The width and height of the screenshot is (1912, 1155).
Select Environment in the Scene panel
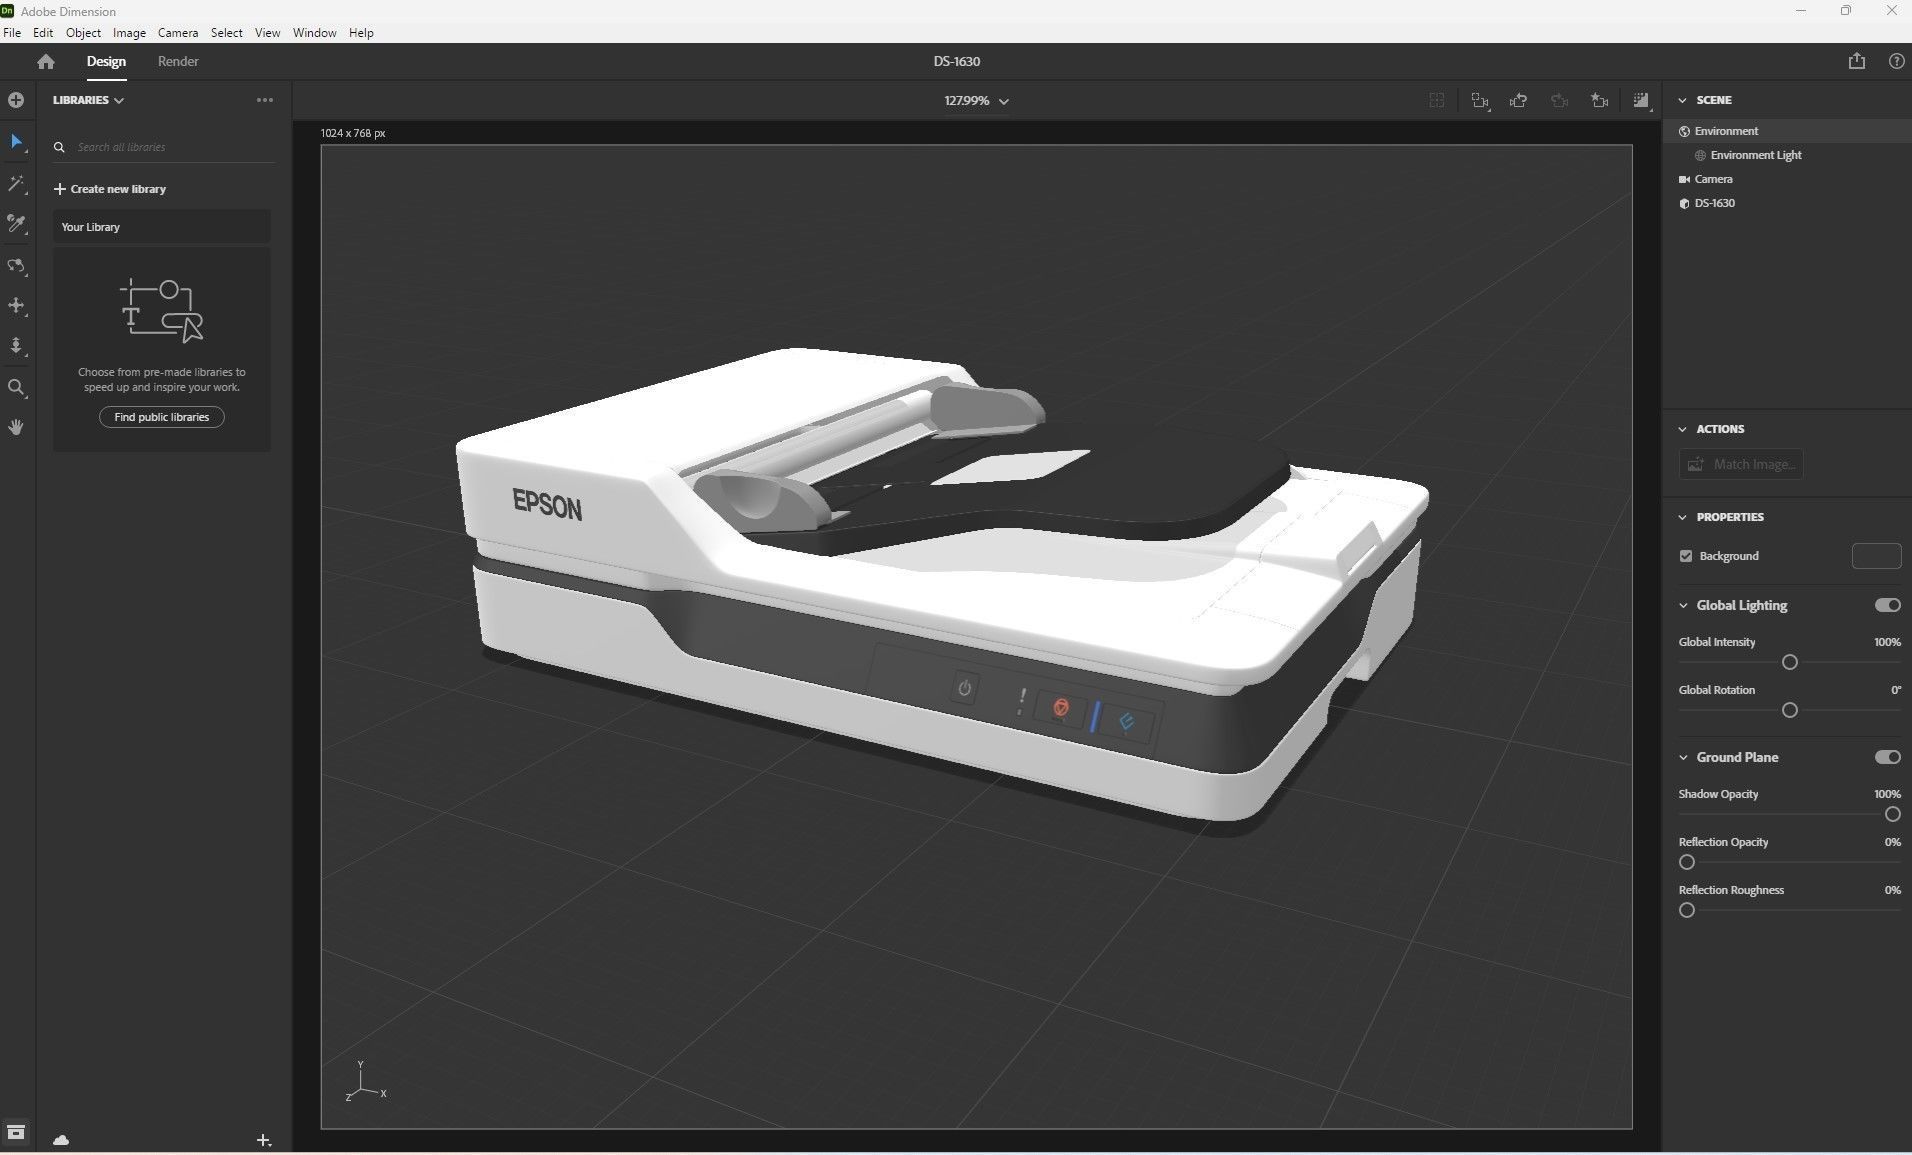point(1787,131)
